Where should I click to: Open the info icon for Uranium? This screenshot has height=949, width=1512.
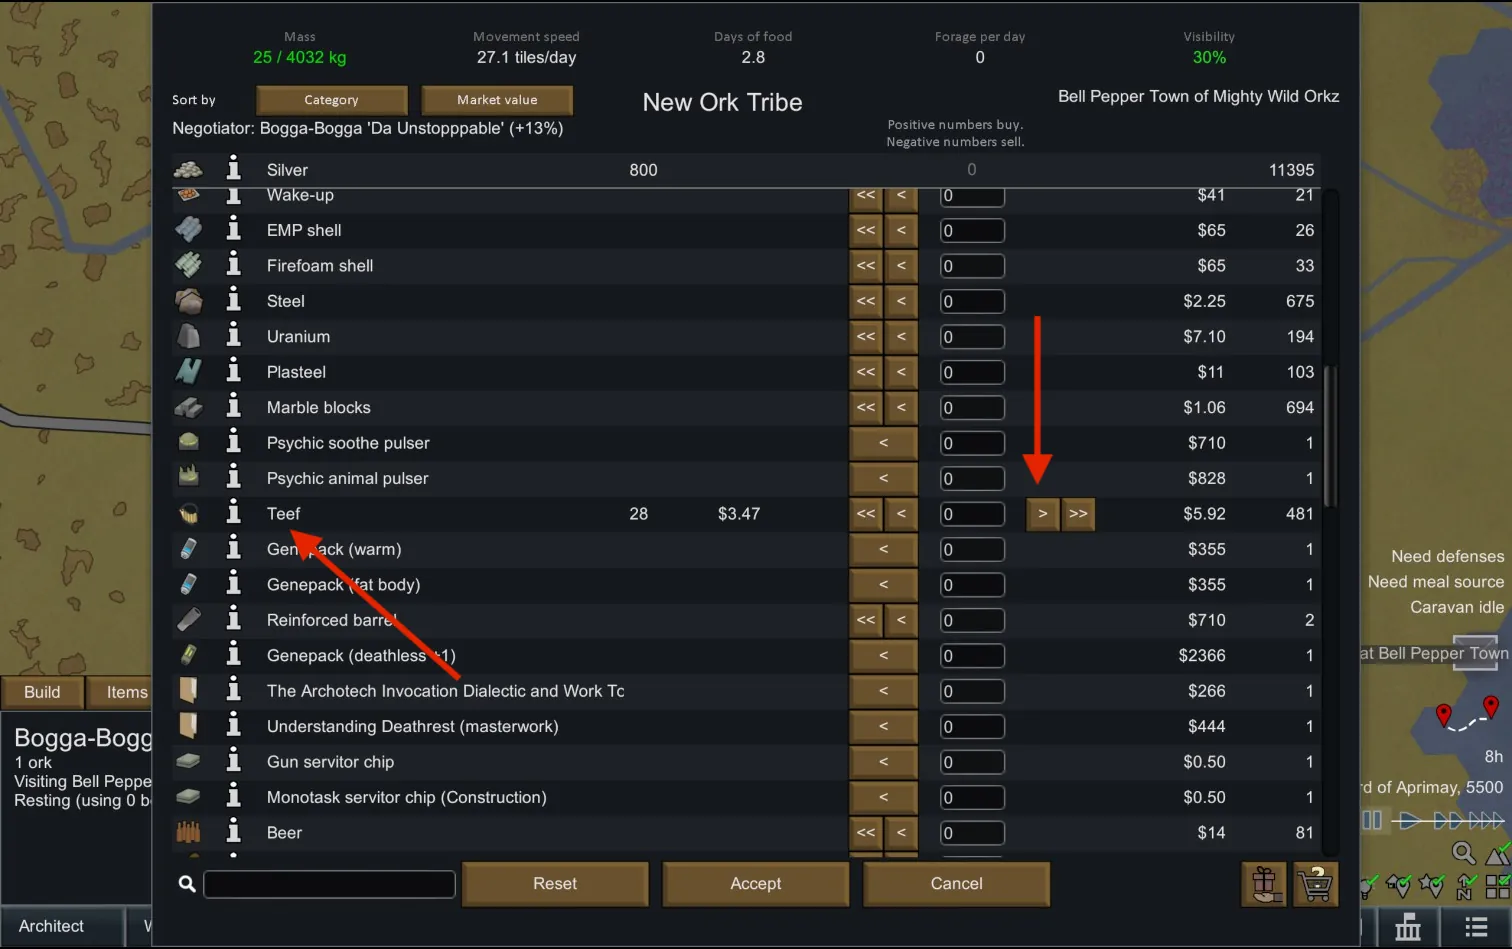(x=234, y=336)
